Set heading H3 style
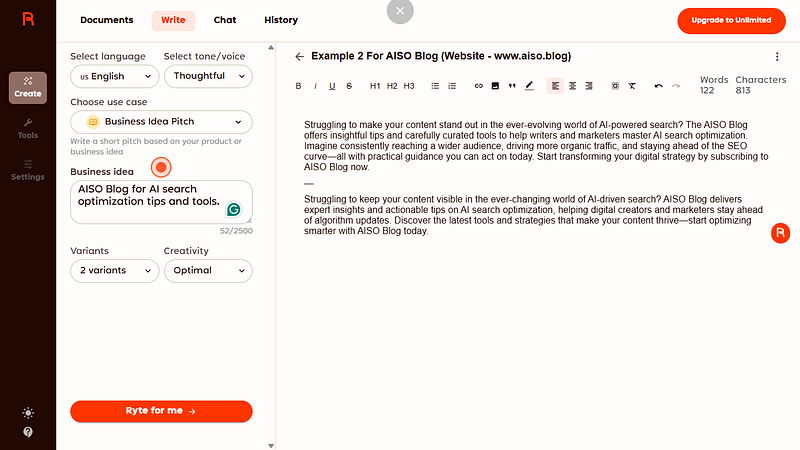The image size is (800, 450). (x=409, y=86)
